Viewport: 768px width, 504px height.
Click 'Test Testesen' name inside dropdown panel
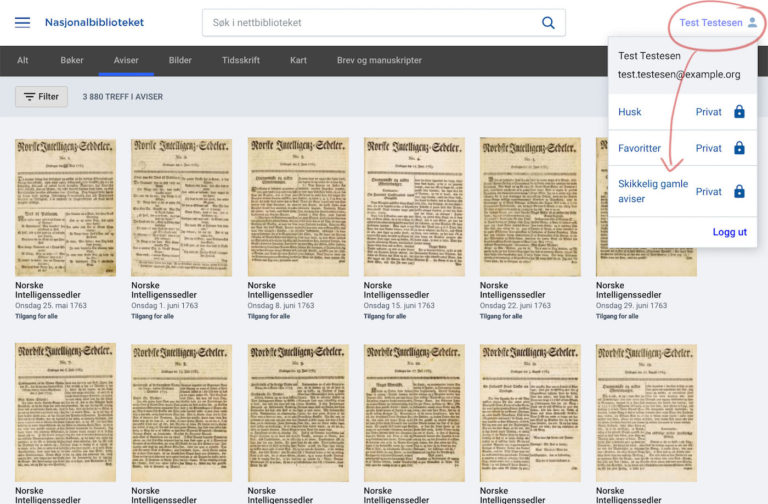(x=649, y=56)
